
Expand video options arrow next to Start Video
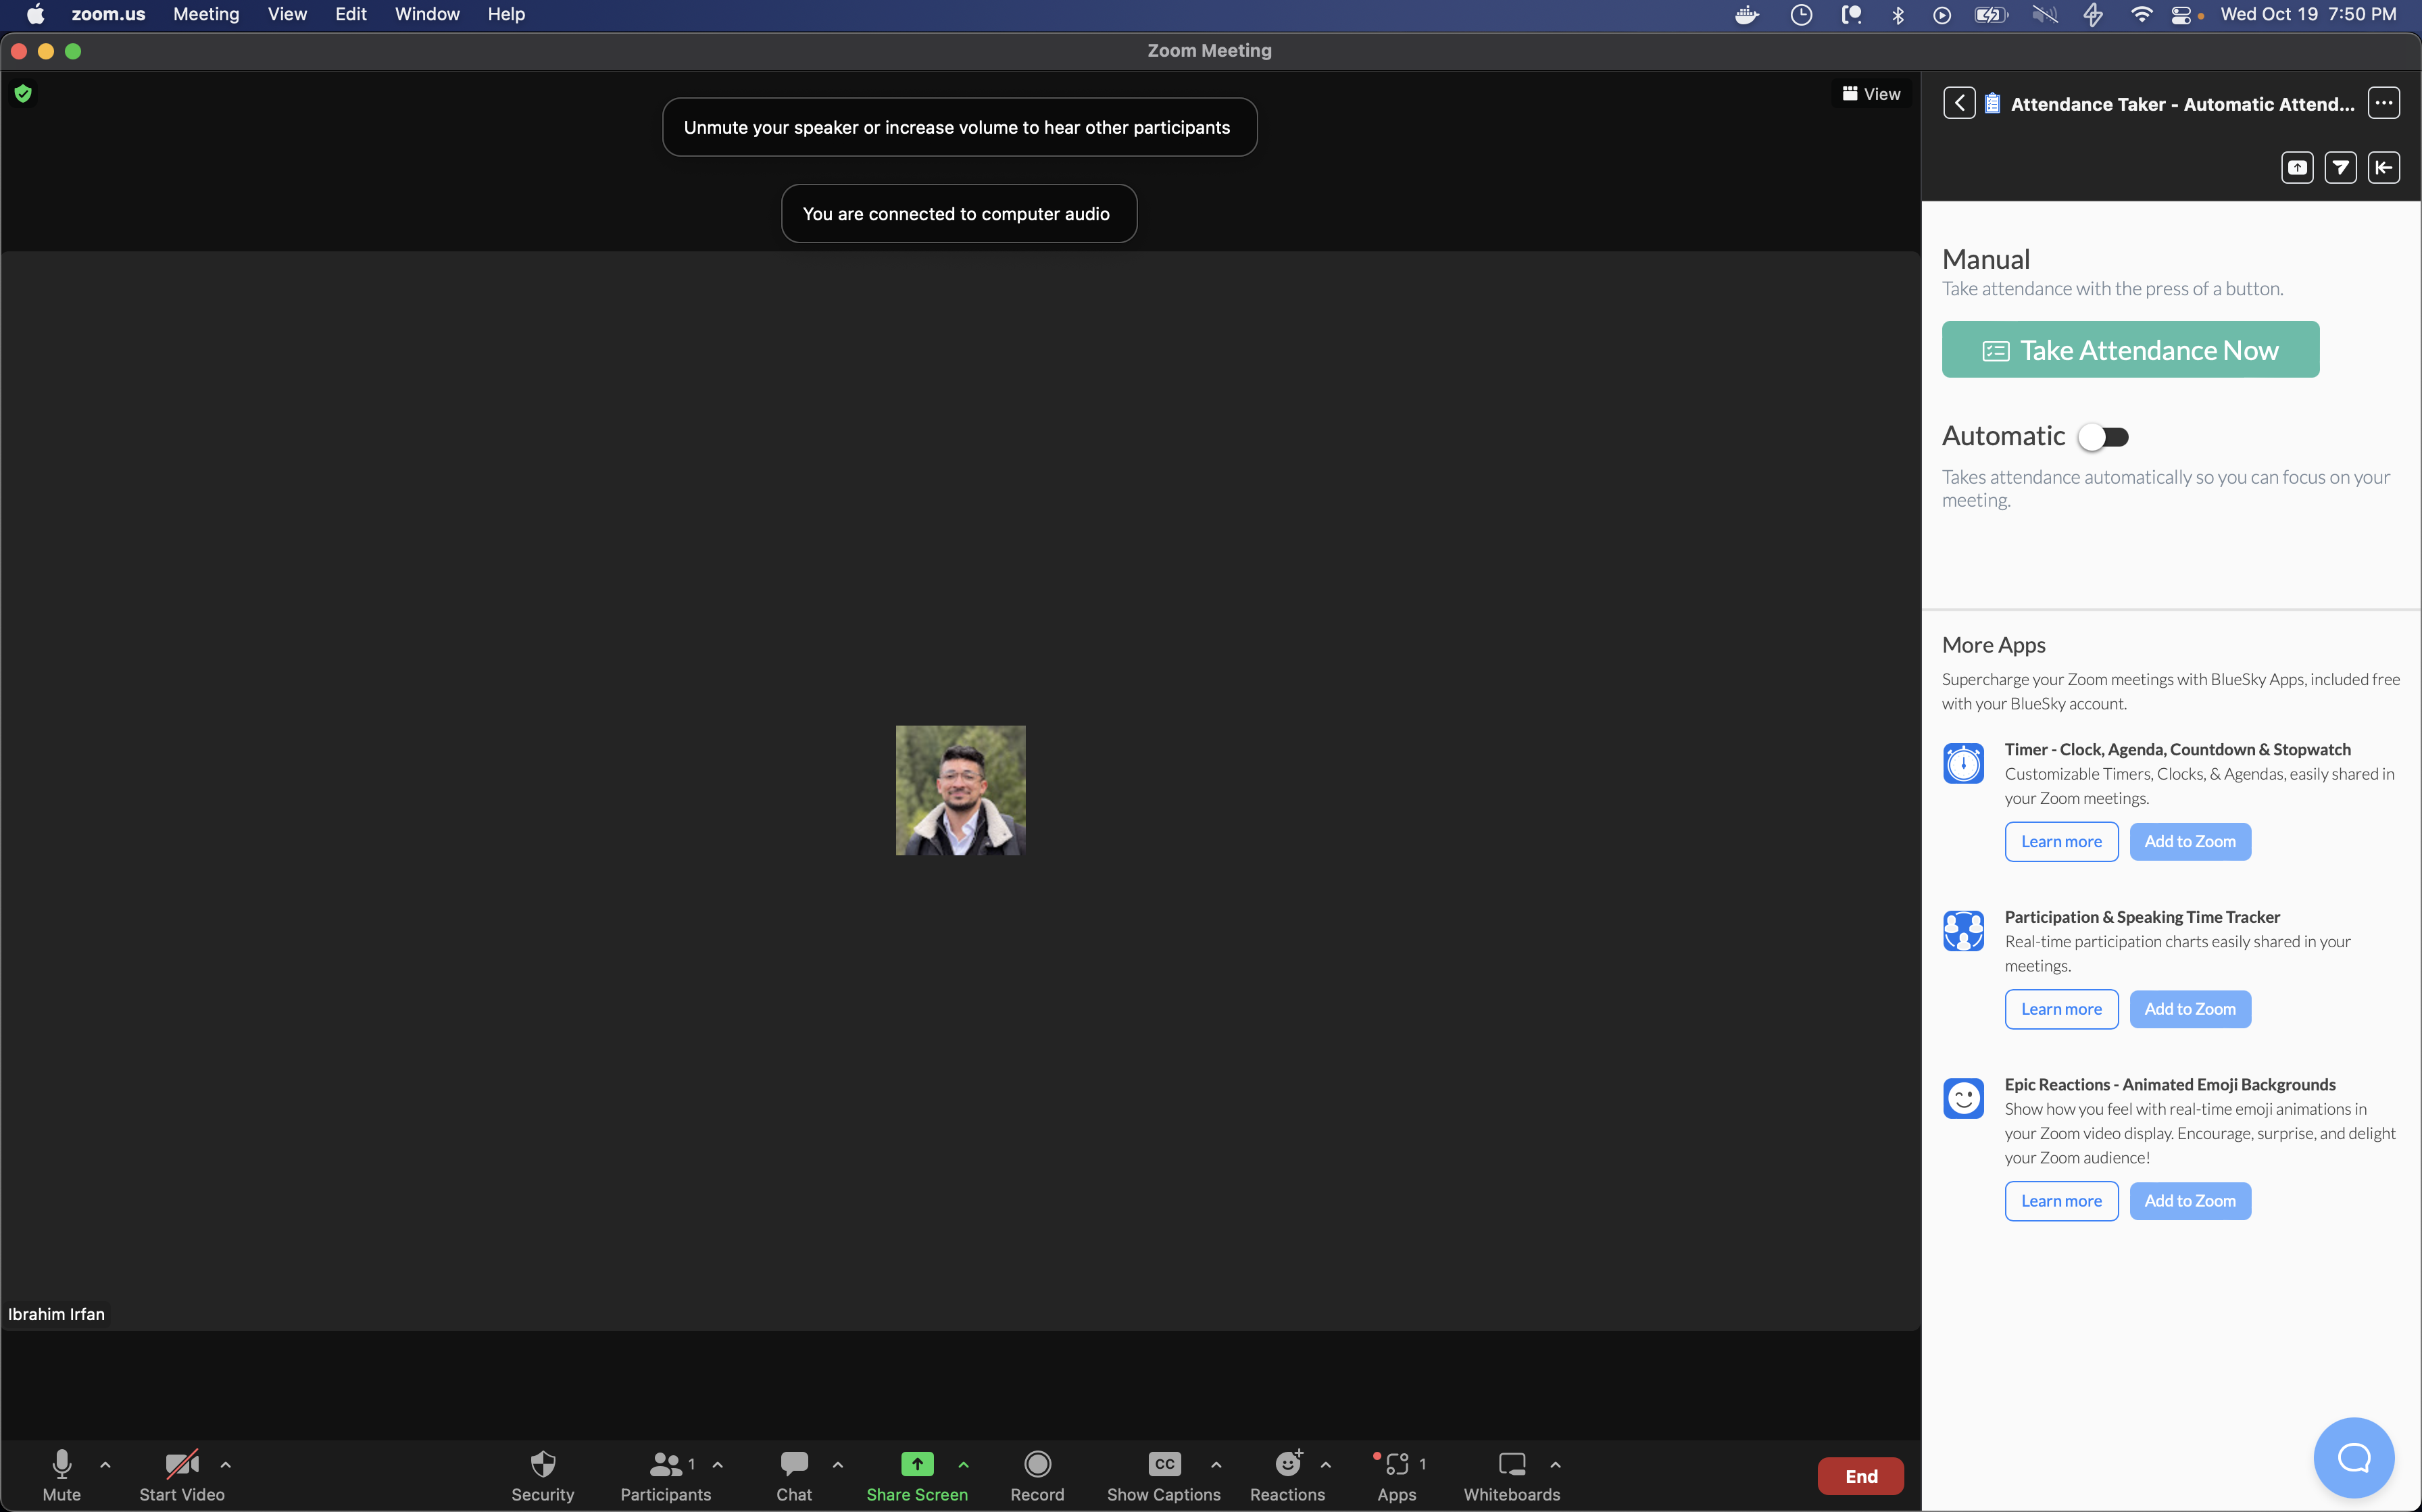tap(226, 1465)
